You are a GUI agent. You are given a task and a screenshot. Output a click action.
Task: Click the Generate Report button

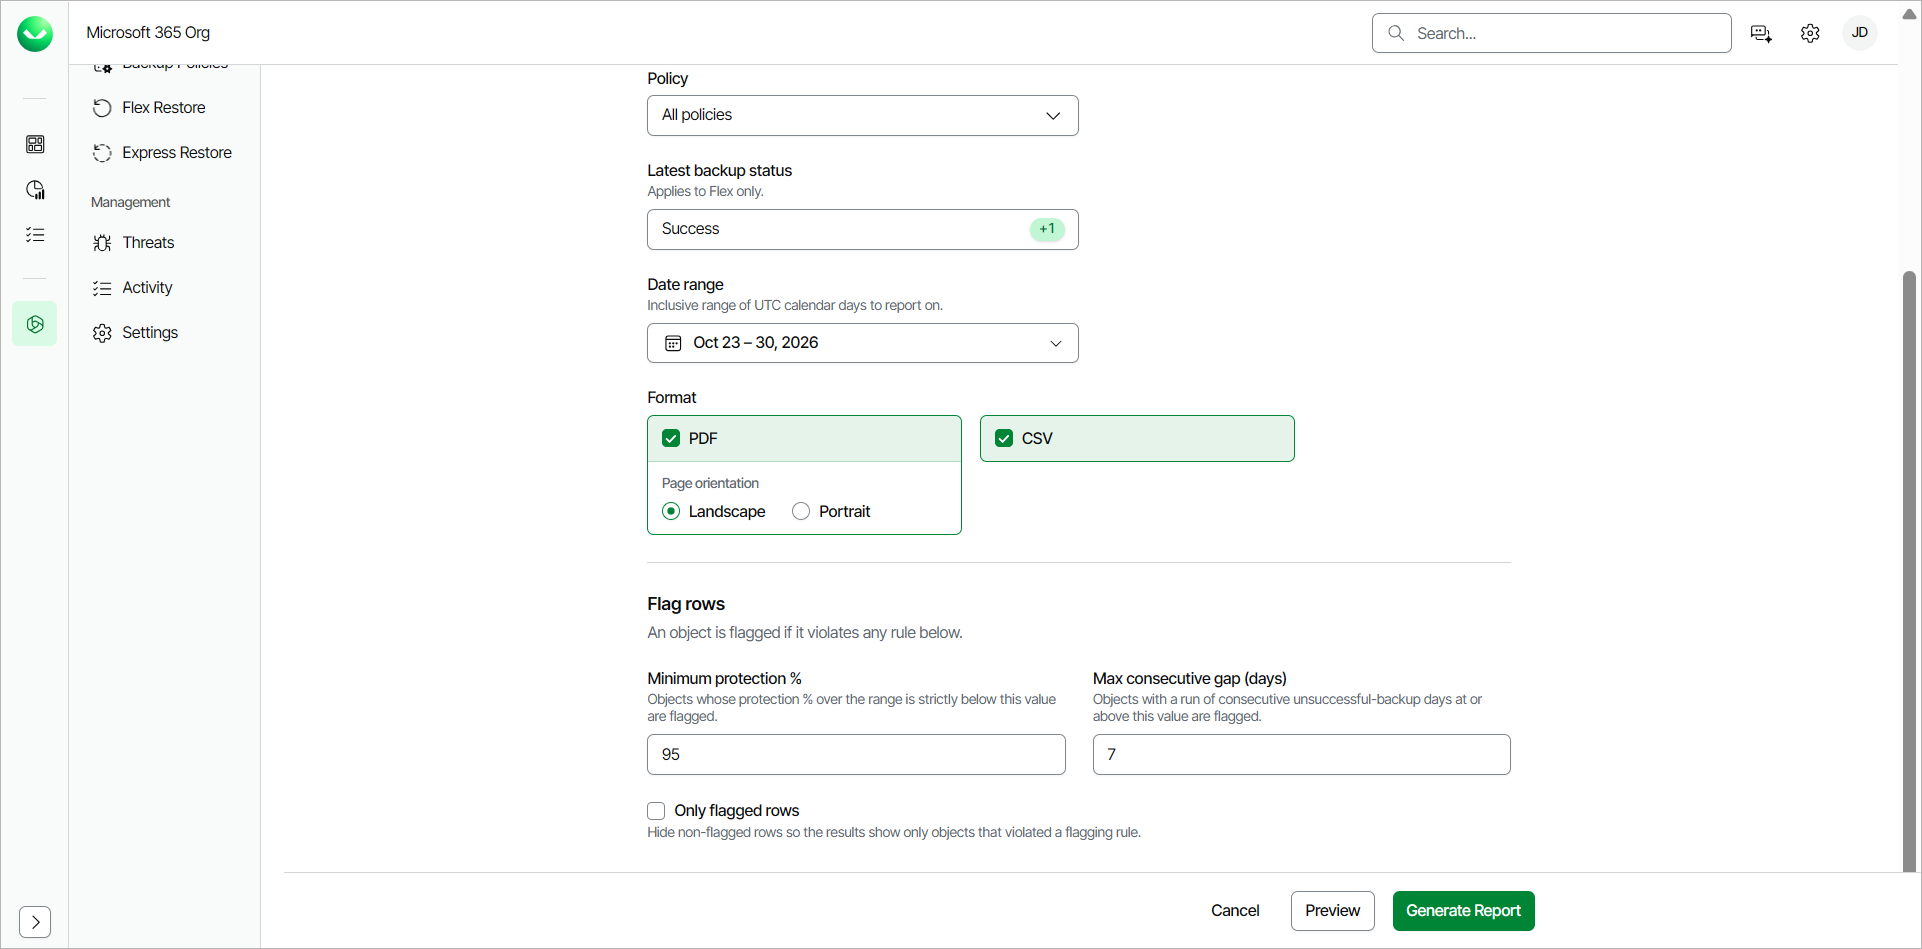pos(1463,910)
